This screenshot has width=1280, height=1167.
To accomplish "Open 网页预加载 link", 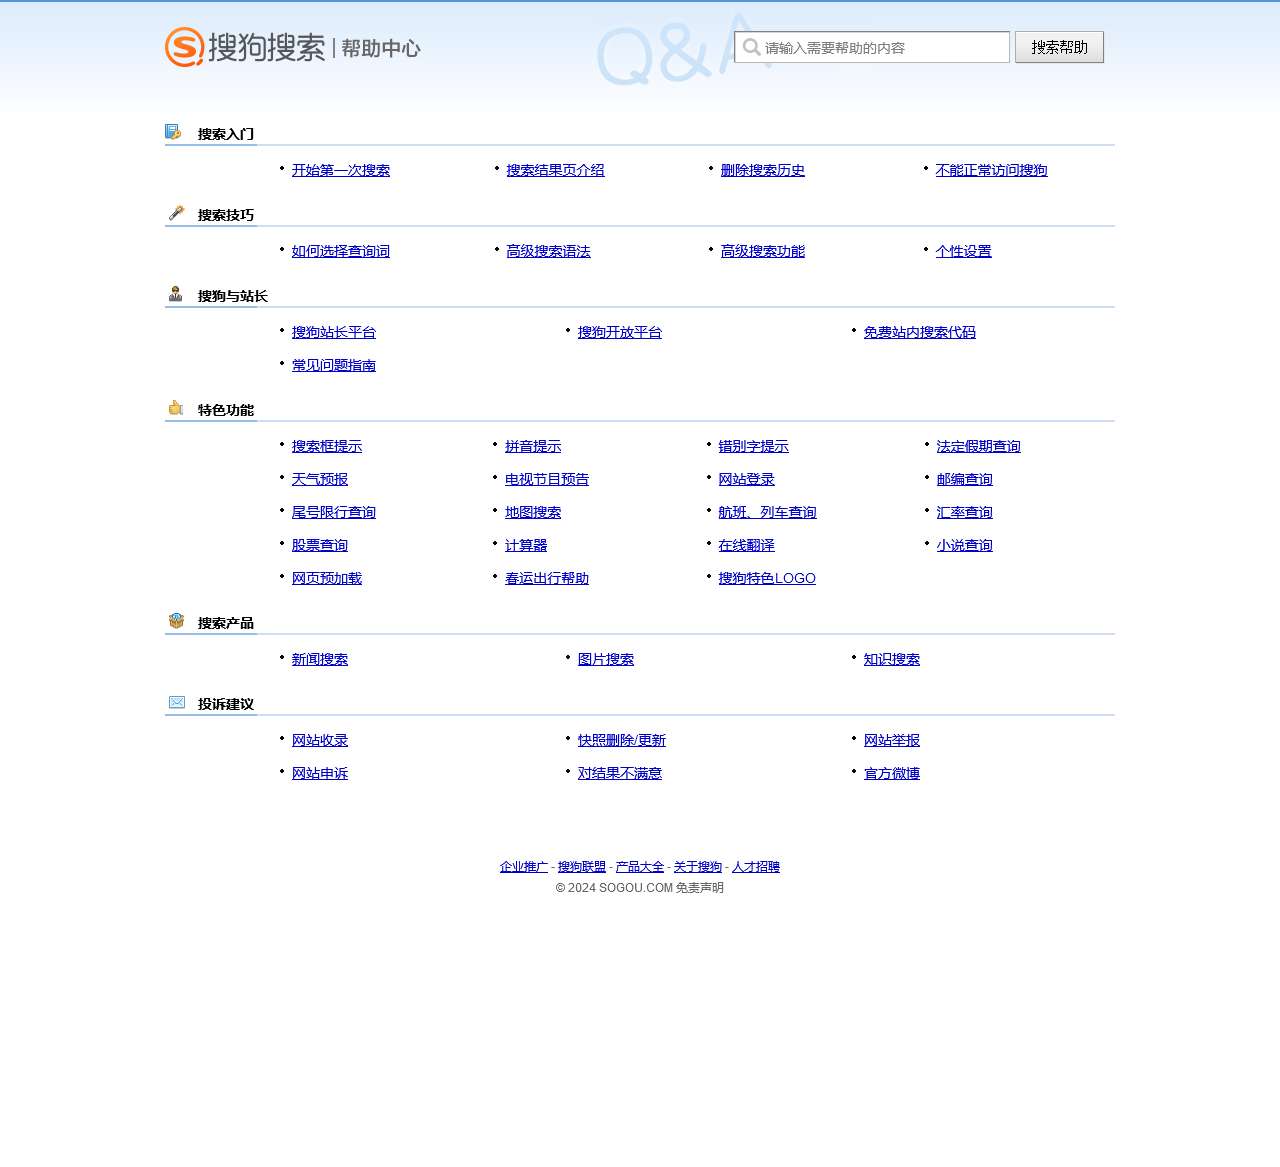I will tap(327, 578).
